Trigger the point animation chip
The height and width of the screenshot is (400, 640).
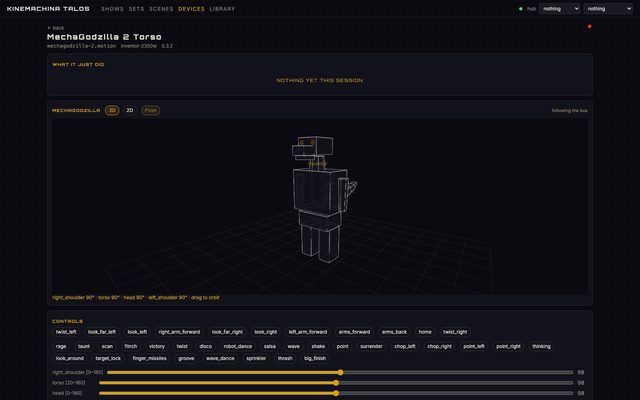pos(342,346)
